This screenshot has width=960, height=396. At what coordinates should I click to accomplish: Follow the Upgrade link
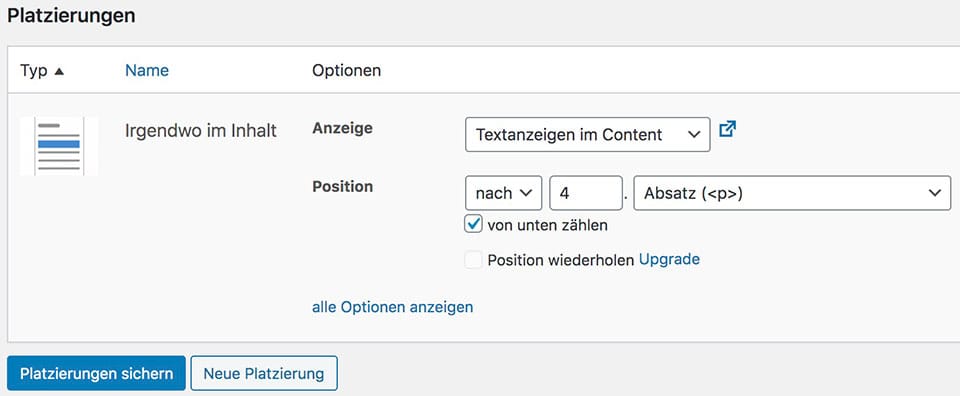tap(669, 260)
